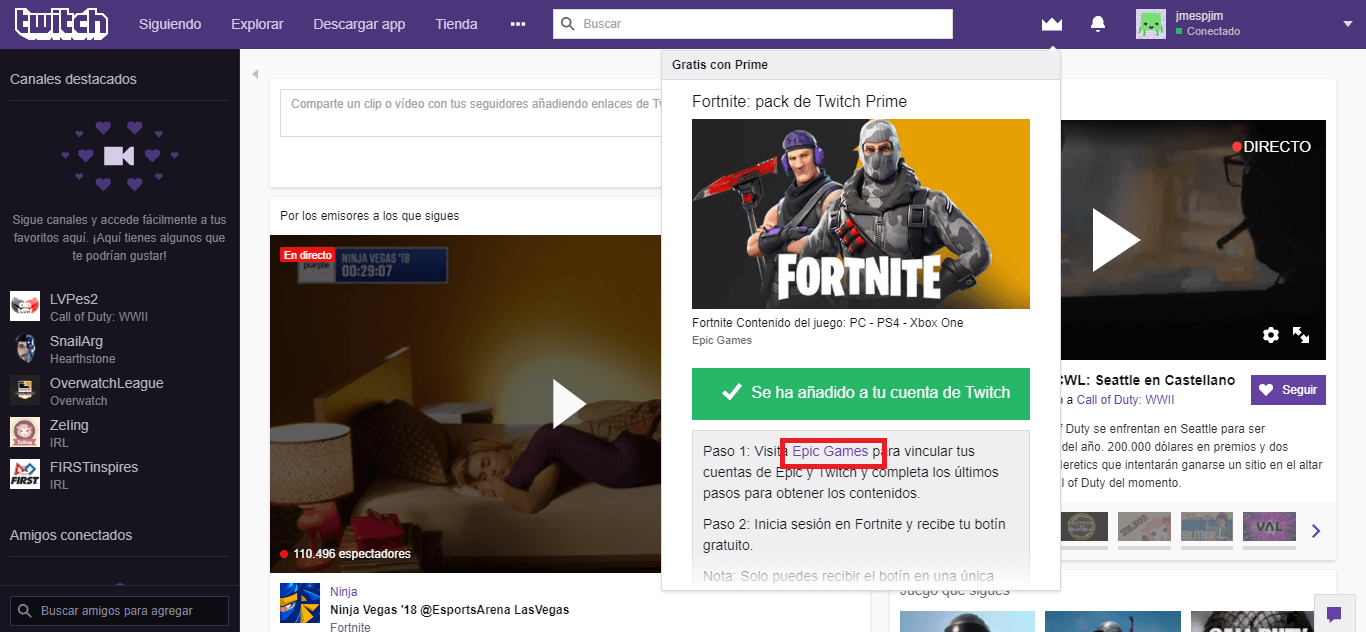
Task: Open Descargar app in navigation
Action: 359,24
